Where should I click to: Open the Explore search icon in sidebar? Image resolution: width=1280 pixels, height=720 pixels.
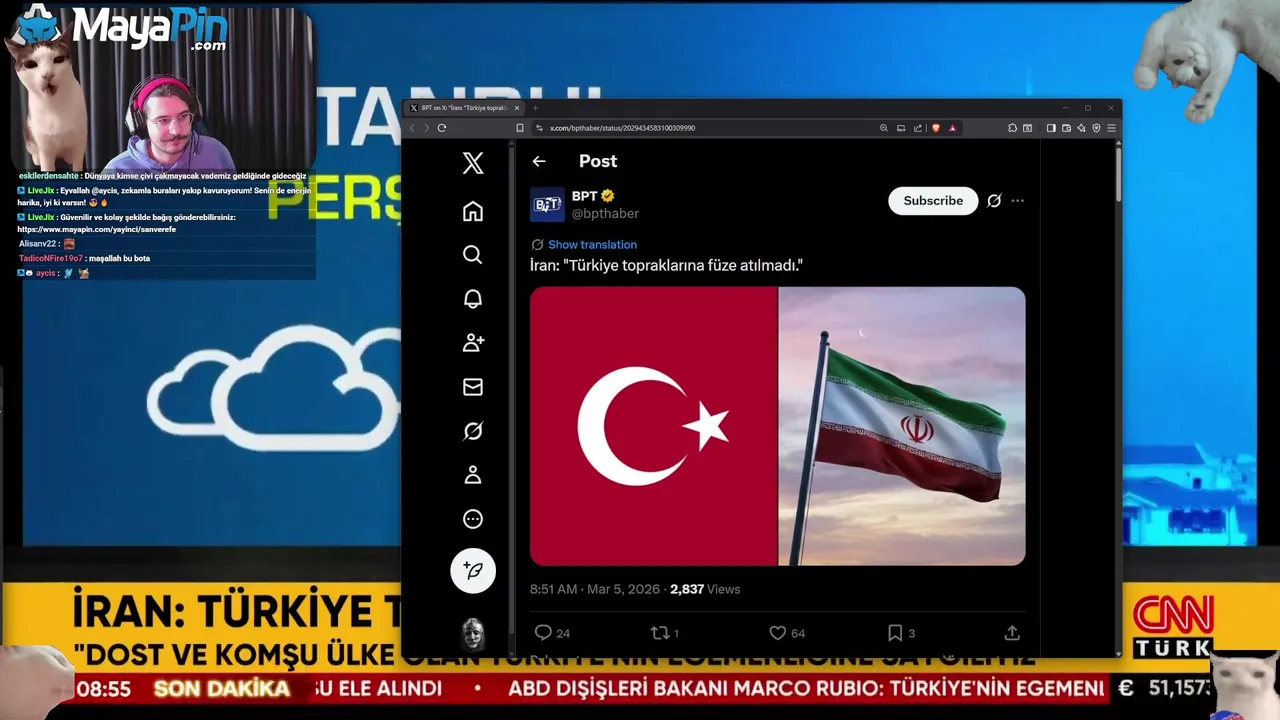pos(473,255)
